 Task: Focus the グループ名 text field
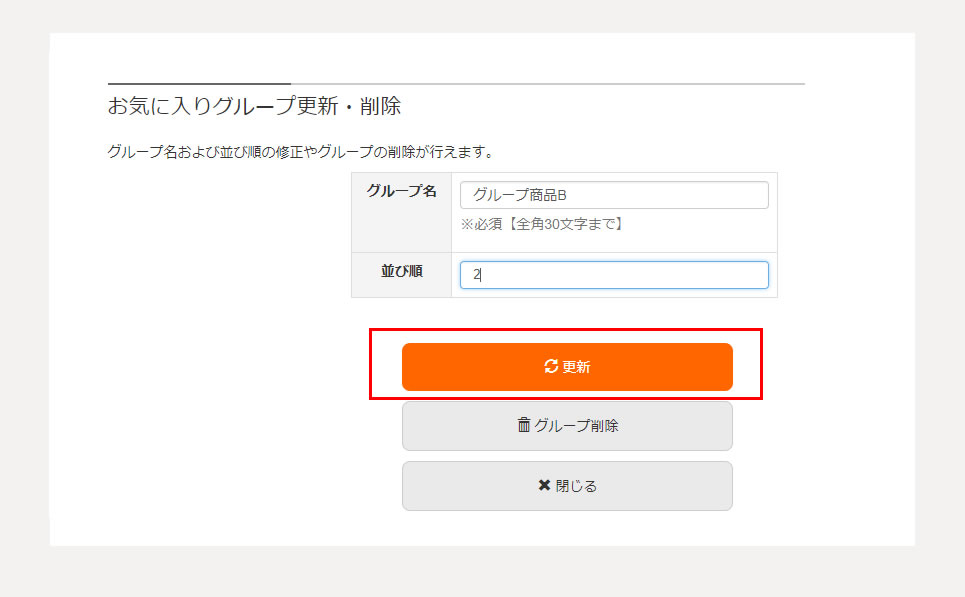pyautogui.click(x=614, y=195)
